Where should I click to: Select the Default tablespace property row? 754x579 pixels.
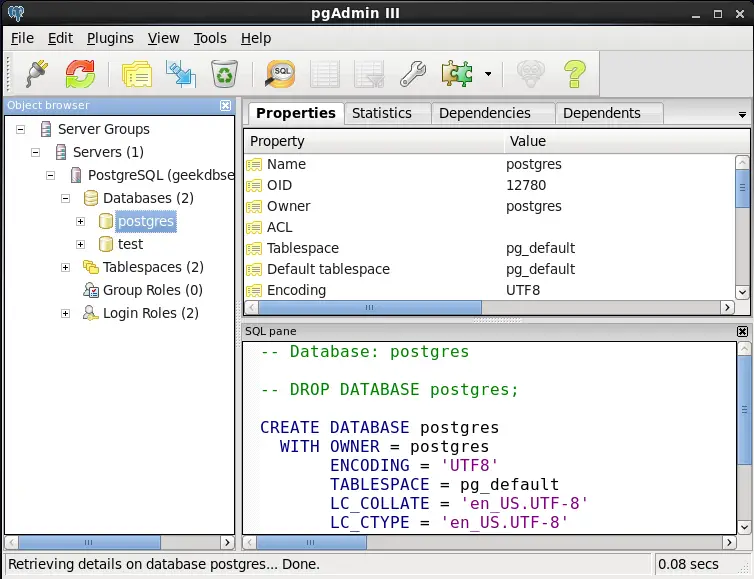(x=490, y=269)
